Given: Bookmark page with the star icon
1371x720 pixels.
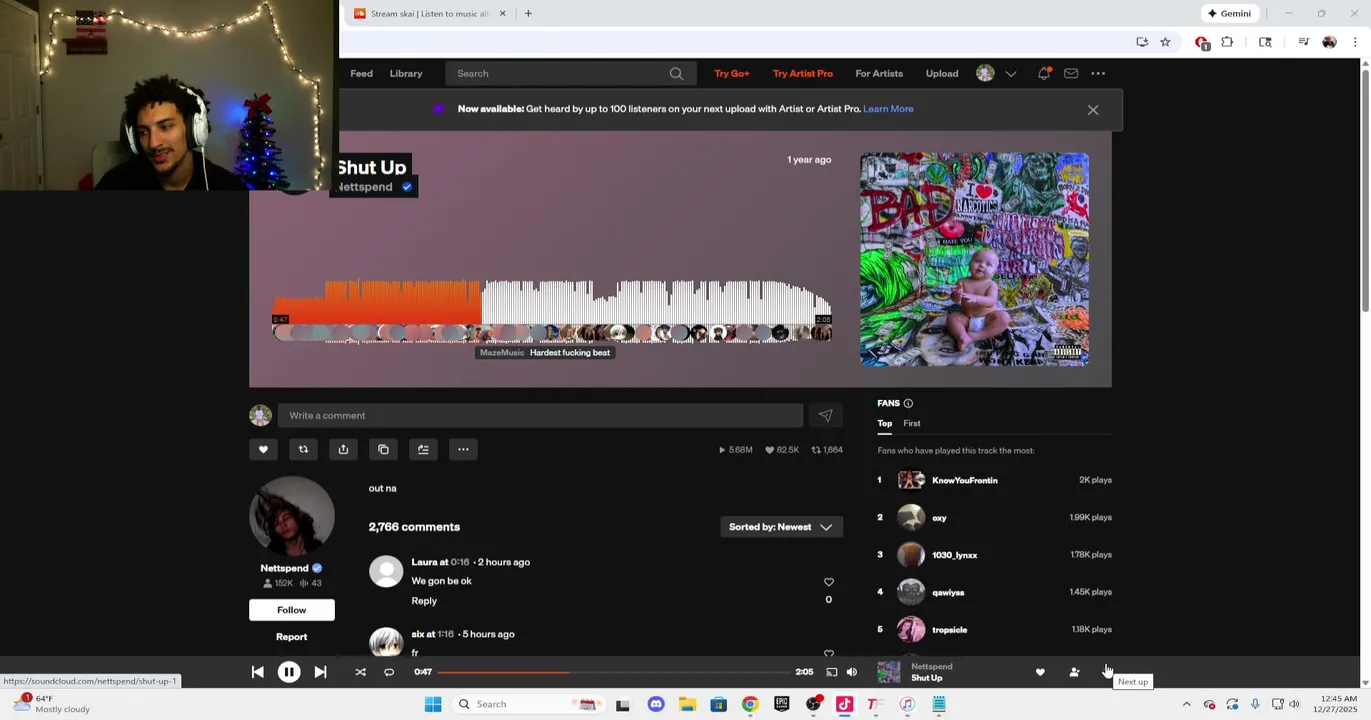Looking at the screenshot, I should (x=1165, y=42).
